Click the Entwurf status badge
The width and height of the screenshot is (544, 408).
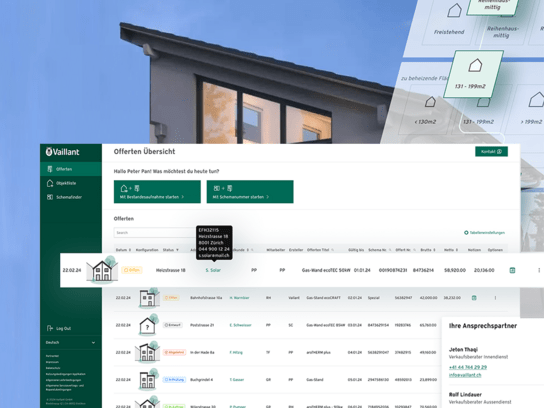[x=172, y=325]
